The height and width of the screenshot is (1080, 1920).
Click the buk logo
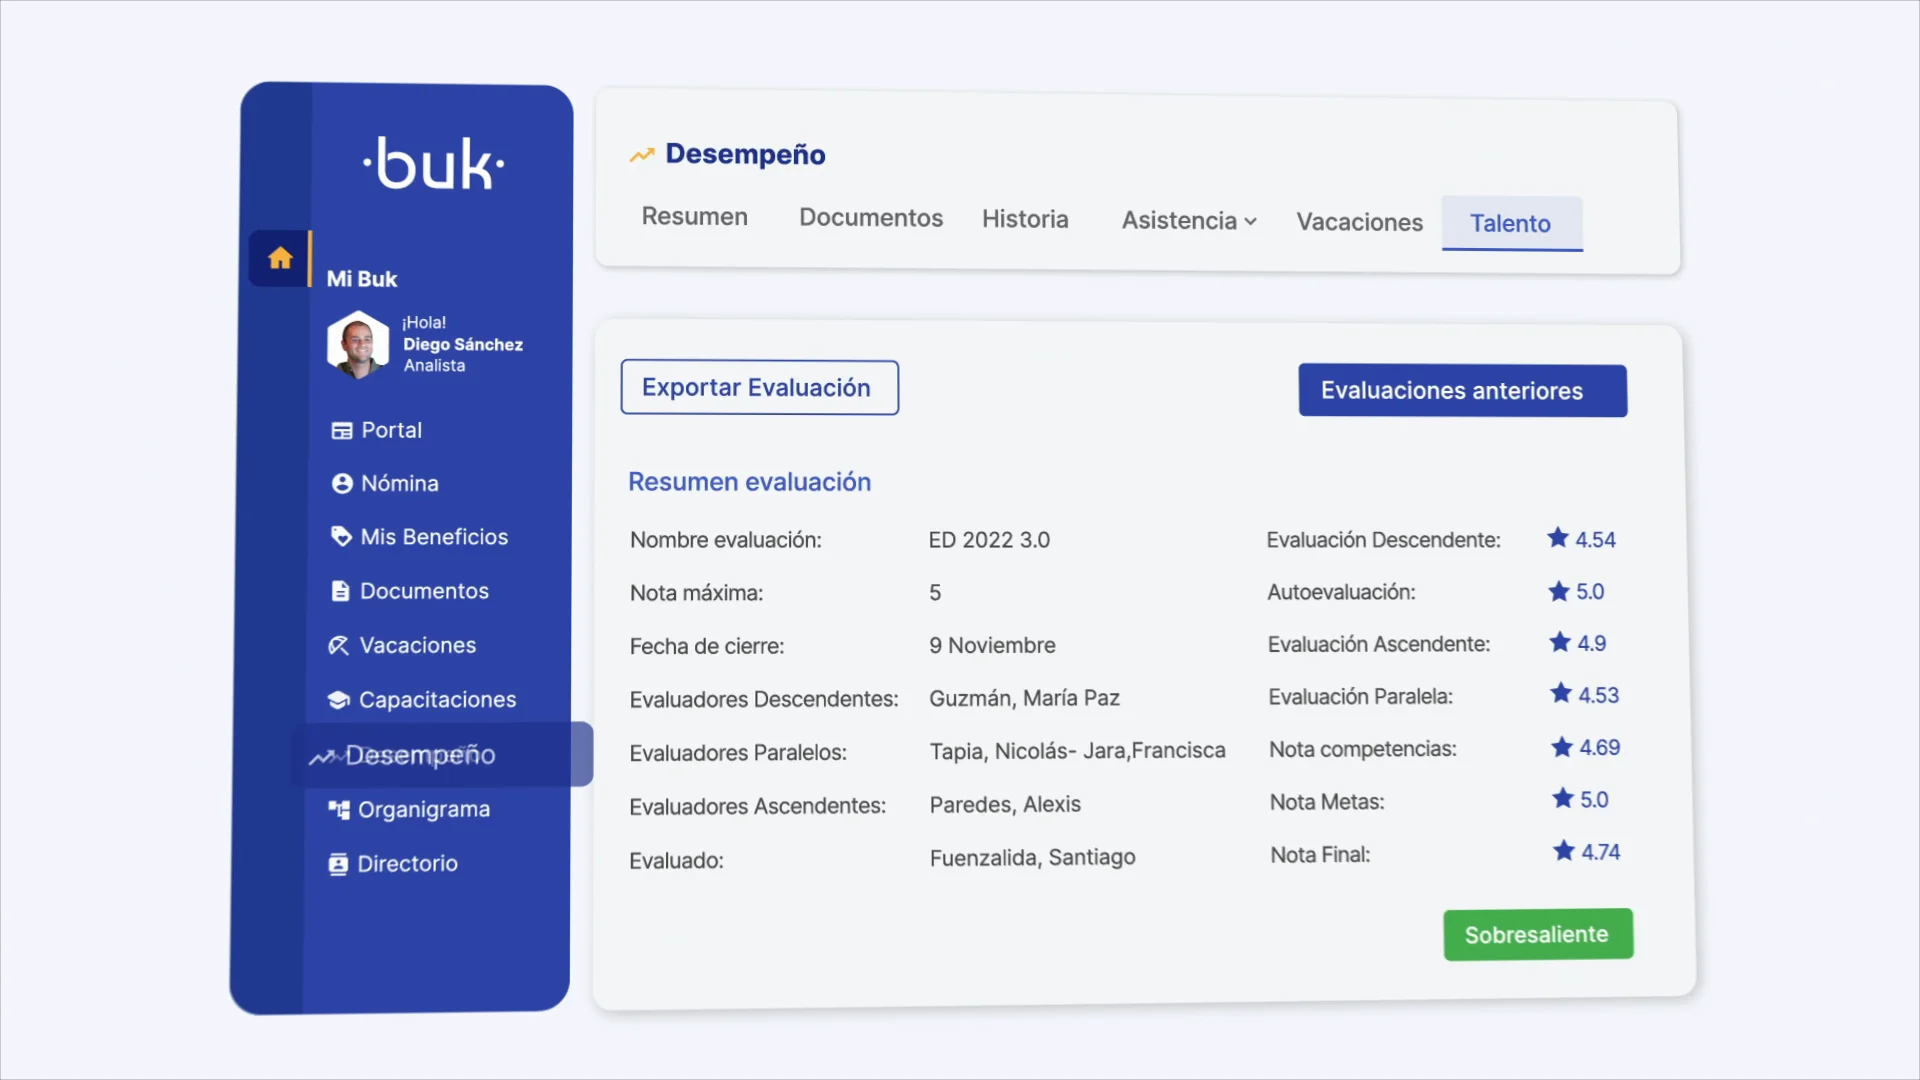pos(433,164)
